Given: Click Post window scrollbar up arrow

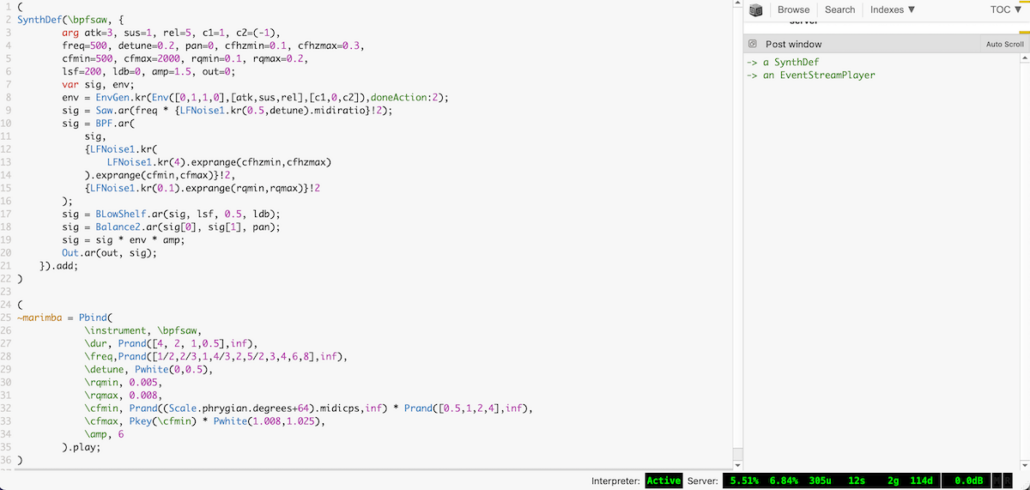Looking at the screenshot, I should [1025, 58].
